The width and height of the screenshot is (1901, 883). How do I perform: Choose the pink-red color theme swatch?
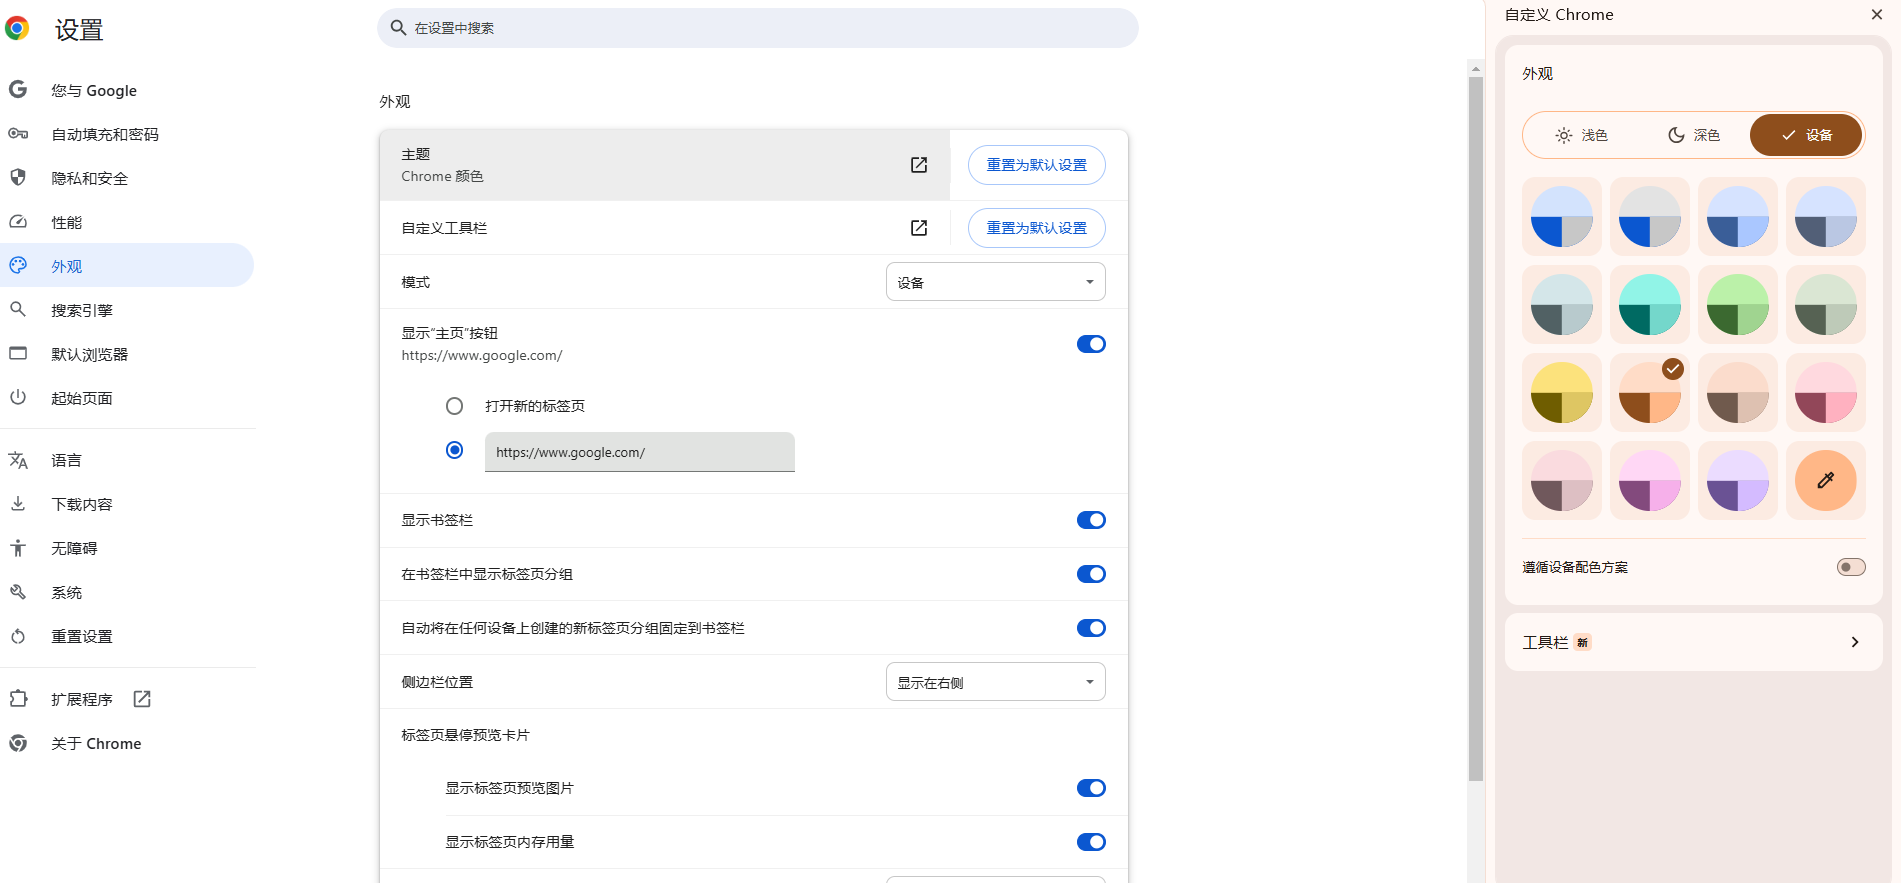point(1826,393)
